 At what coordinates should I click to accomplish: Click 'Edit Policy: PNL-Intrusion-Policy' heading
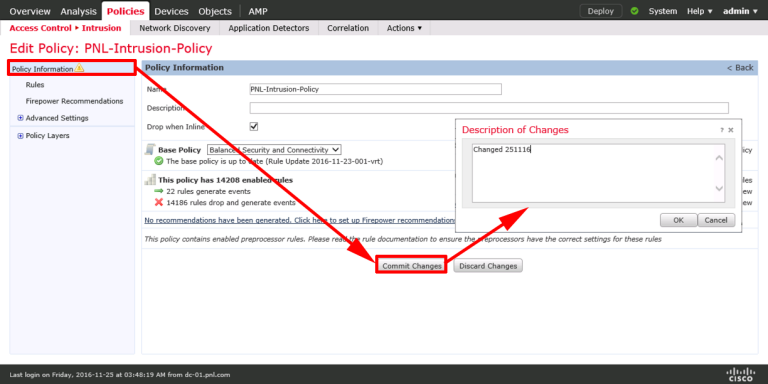111,48
